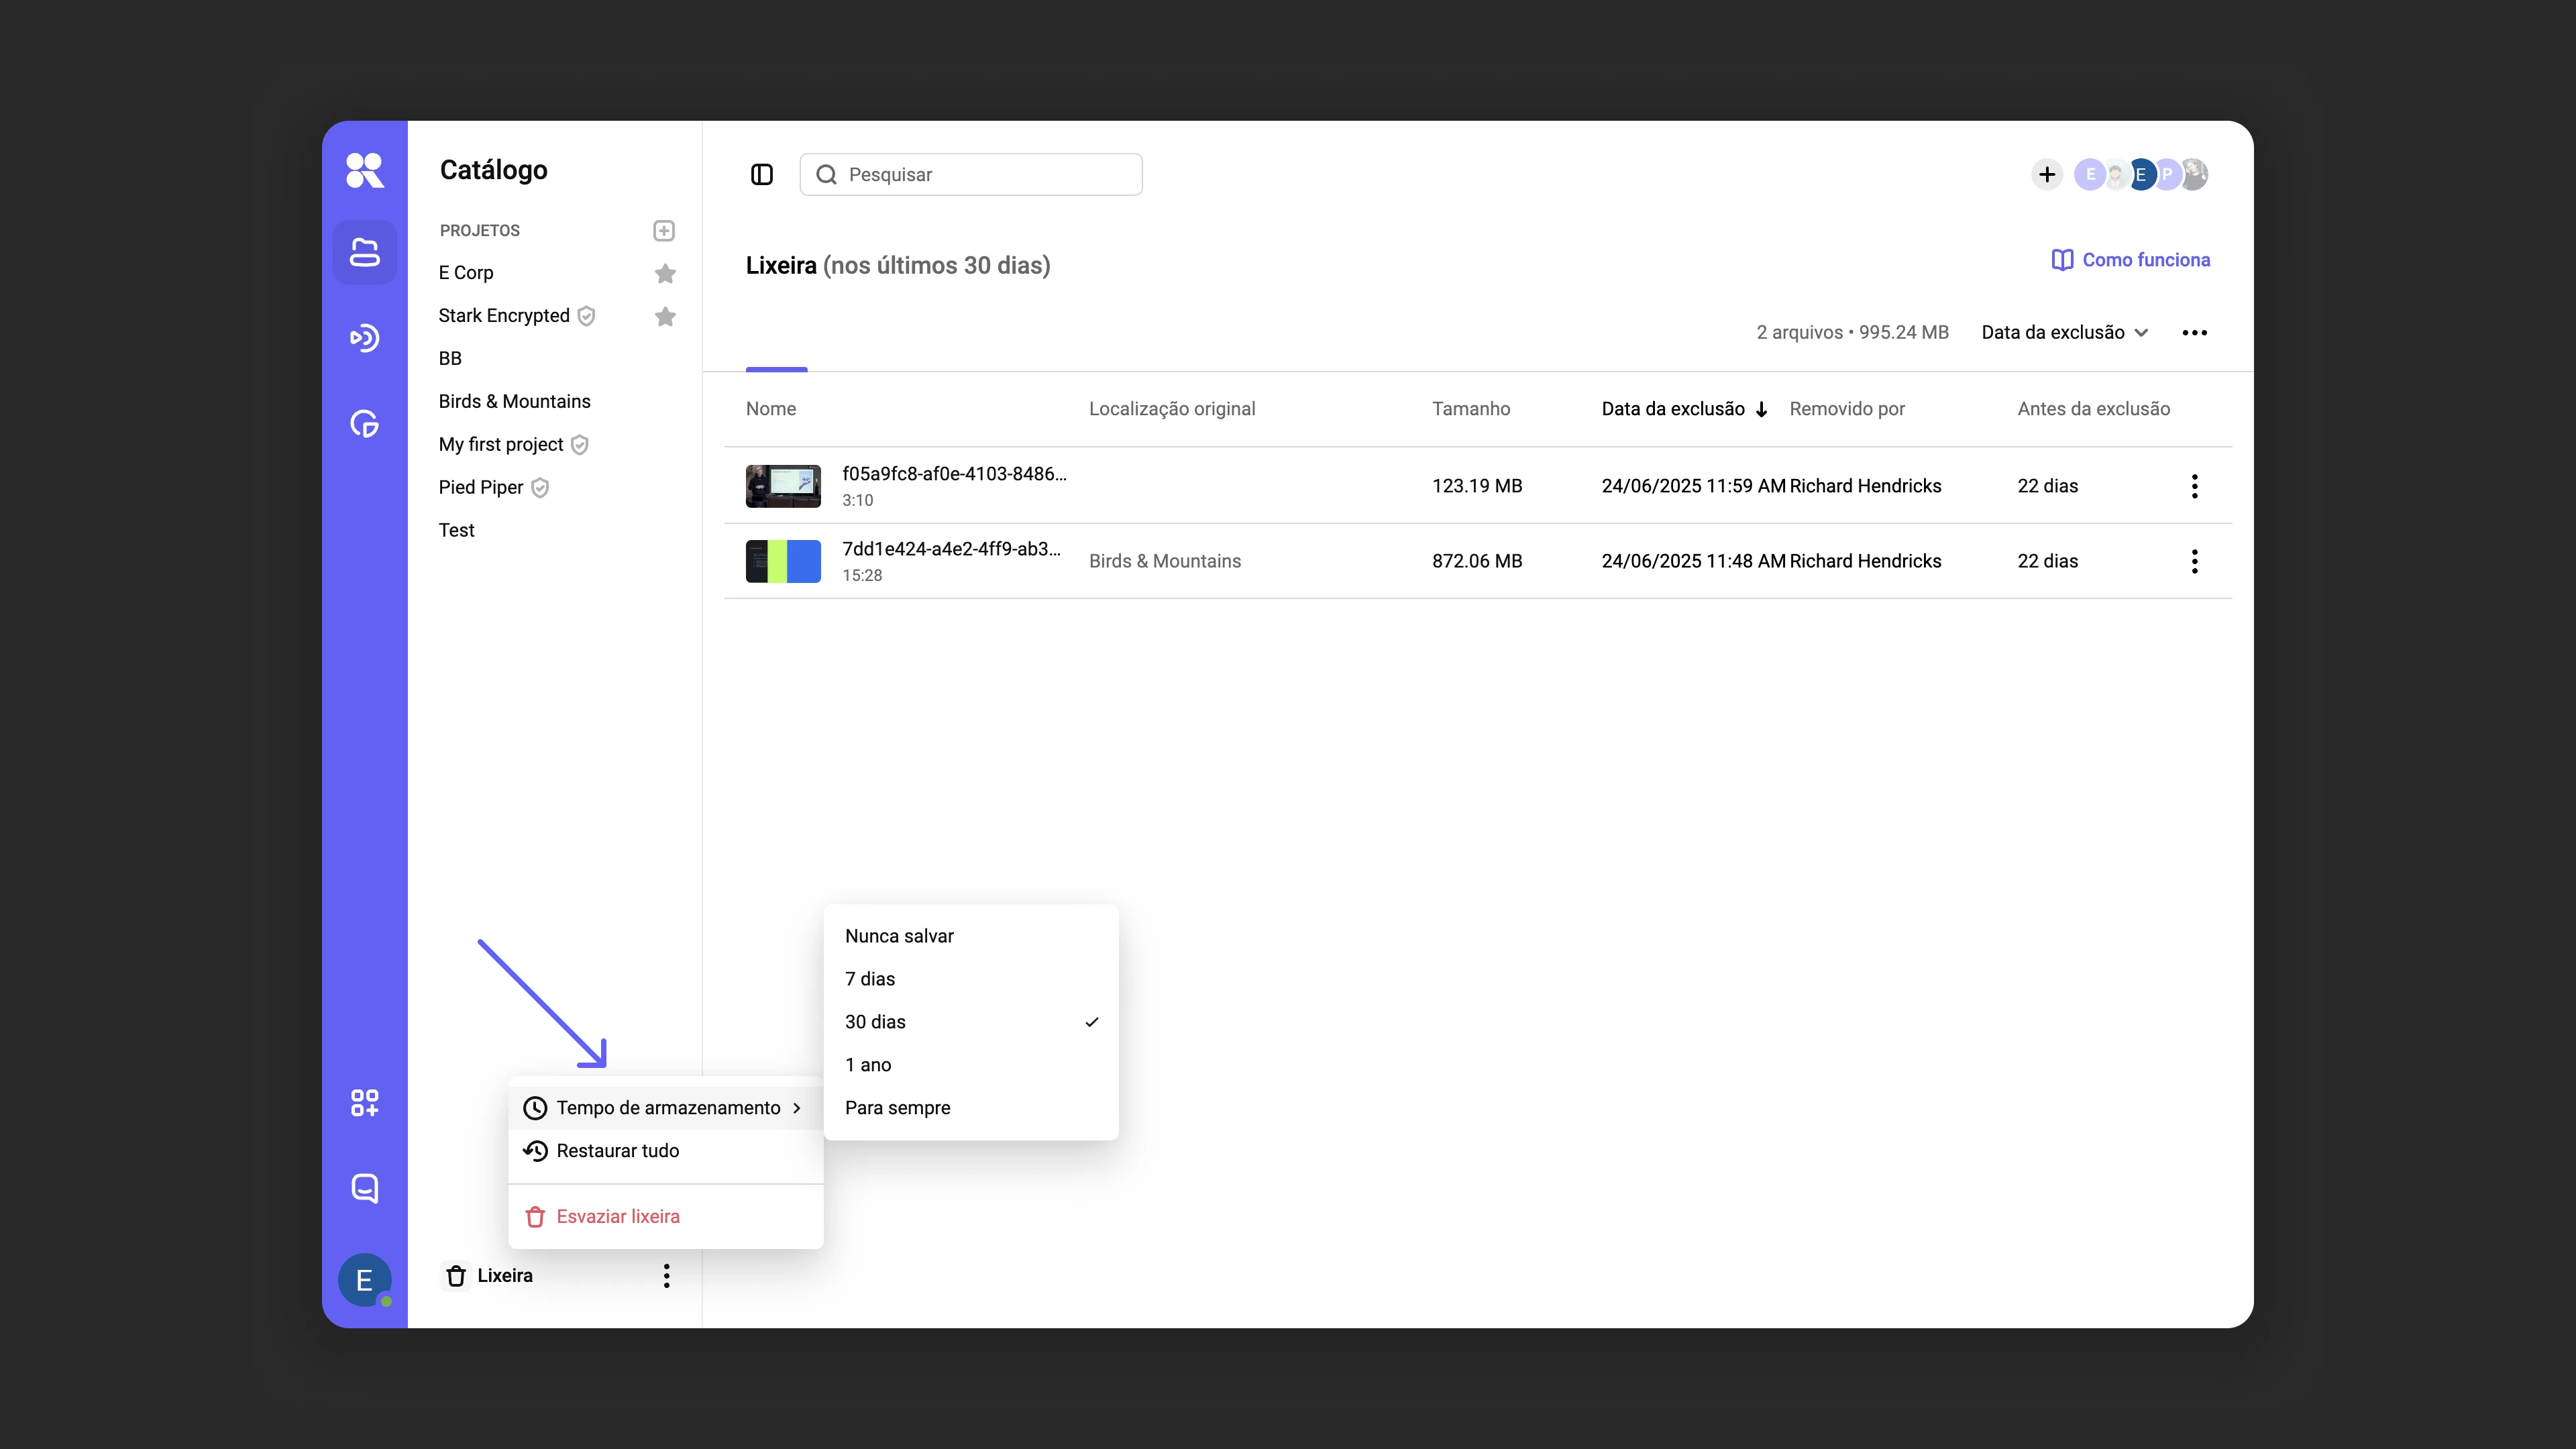The width and height of the screenshot is (2576, 1449).
Task: Open the E Corp project
Action: point(466,273)
